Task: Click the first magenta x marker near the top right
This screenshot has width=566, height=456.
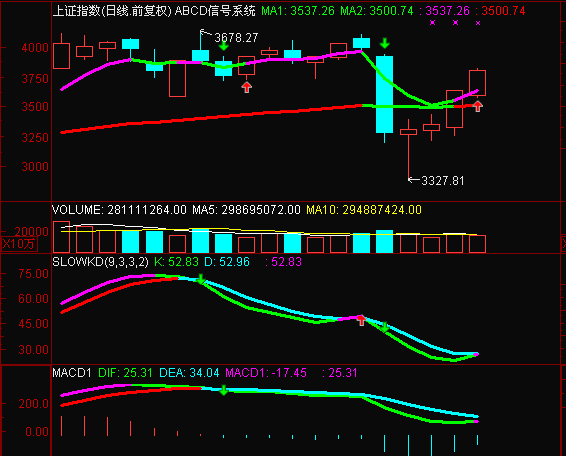Action: tap(432, 23)
